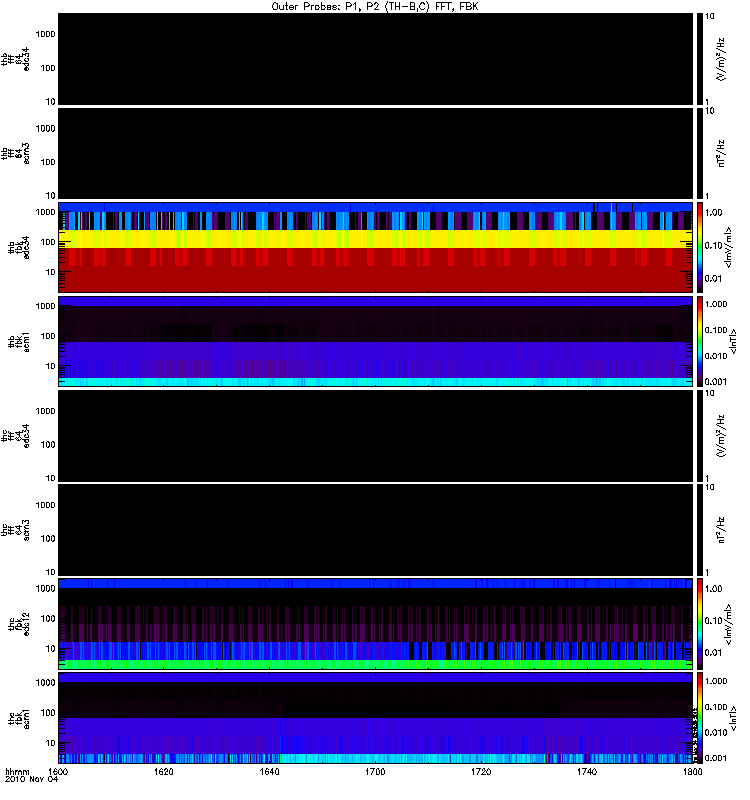Screen dimensions: 750x800
Task: Click the '1620' time axis label
Action: pos(163,771)
